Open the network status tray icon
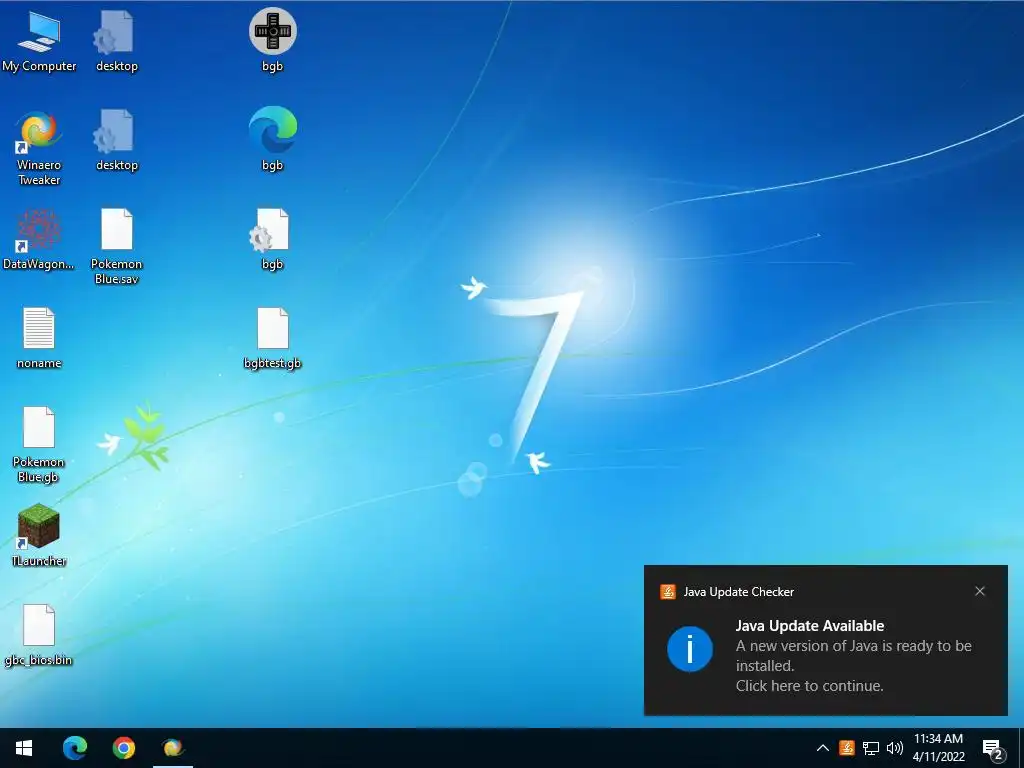 pyautogui.click(x=871, y=748)
